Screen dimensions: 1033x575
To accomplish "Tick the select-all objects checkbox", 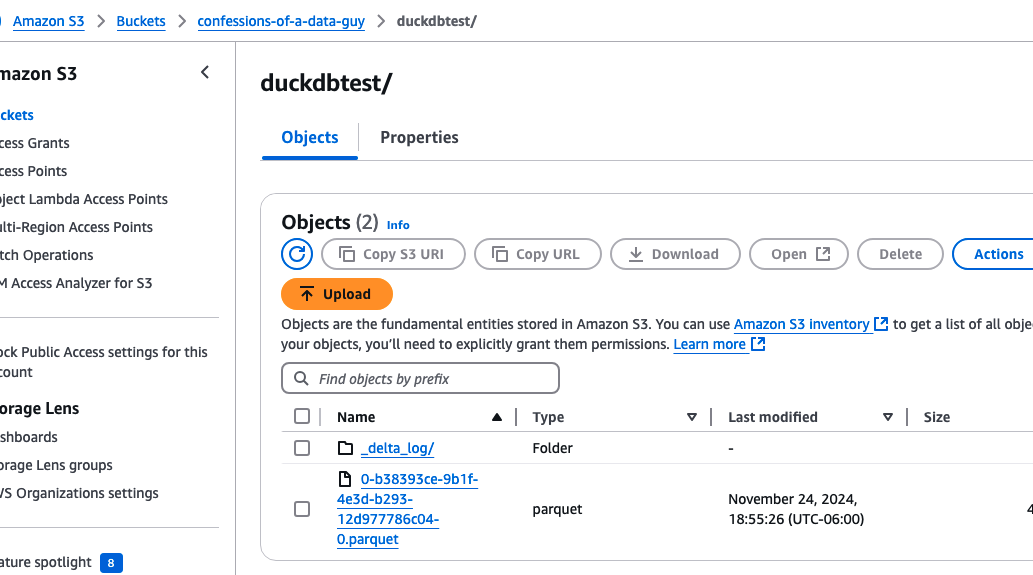I will [302, 416].
